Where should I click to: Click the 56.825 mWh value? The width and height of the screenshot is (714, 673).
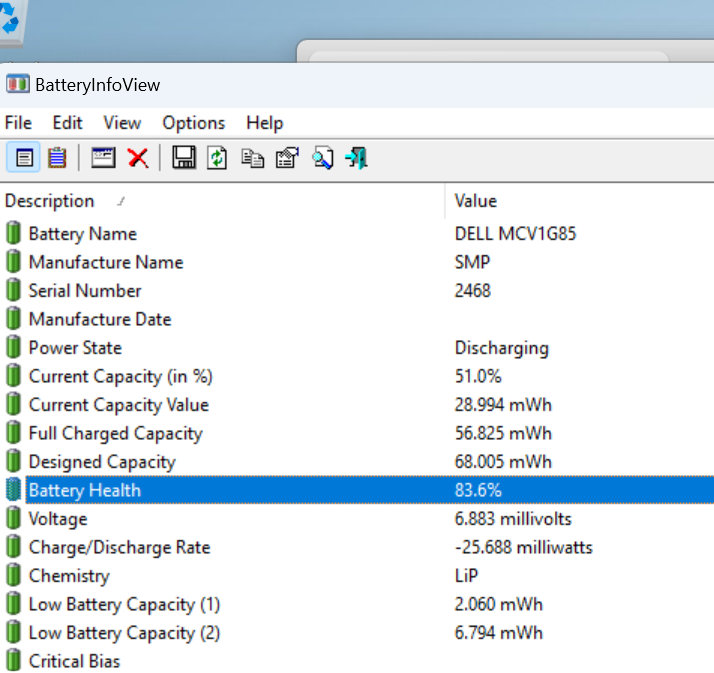point(503,433)
